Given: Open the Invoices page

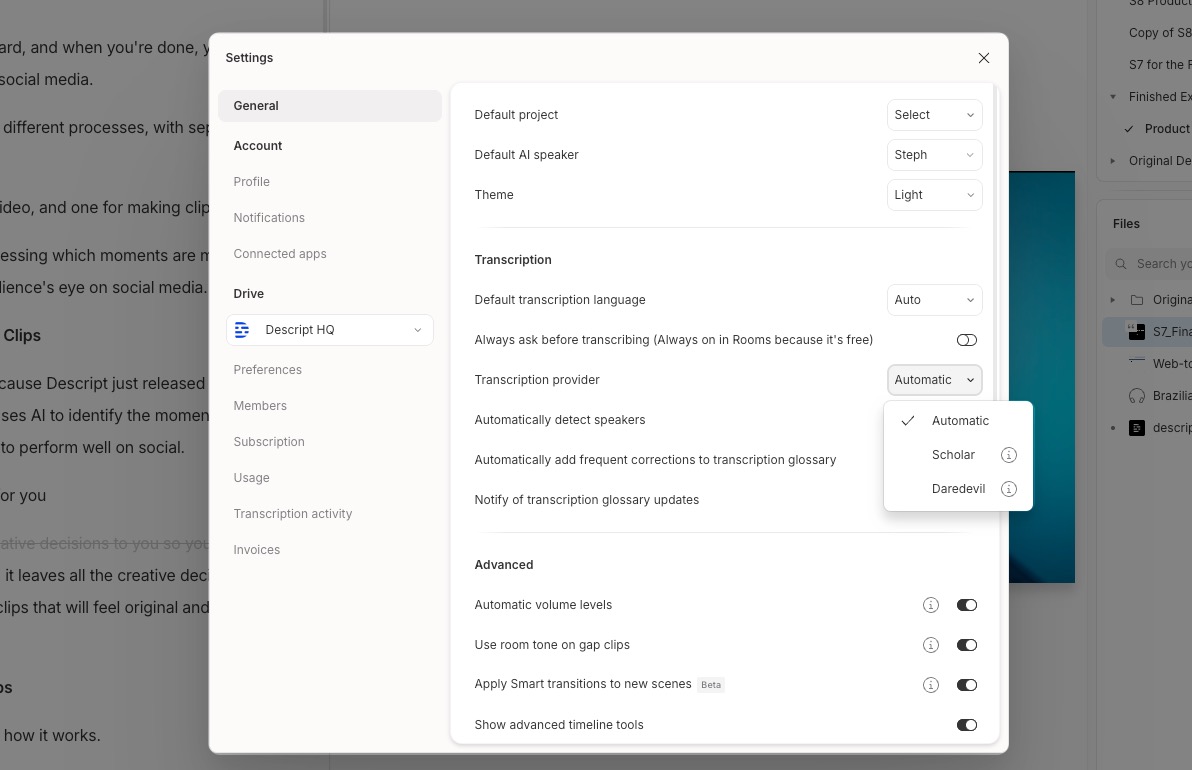Looking at the screenshot, I should (257, 549).
